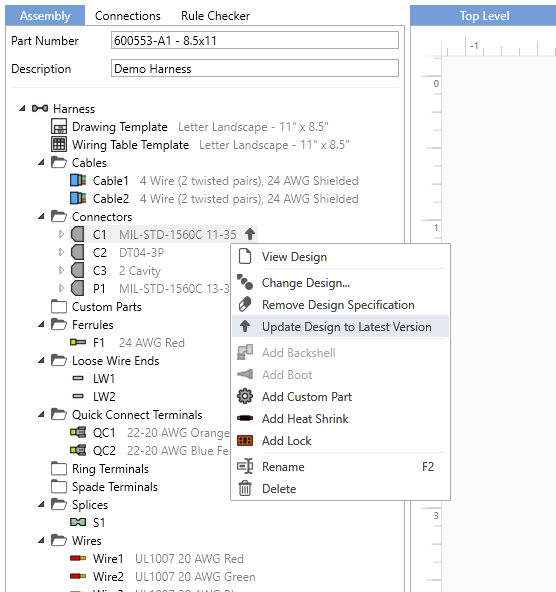
Task: Click the Add Heat Shrink icon
Action: coord(245,418)
